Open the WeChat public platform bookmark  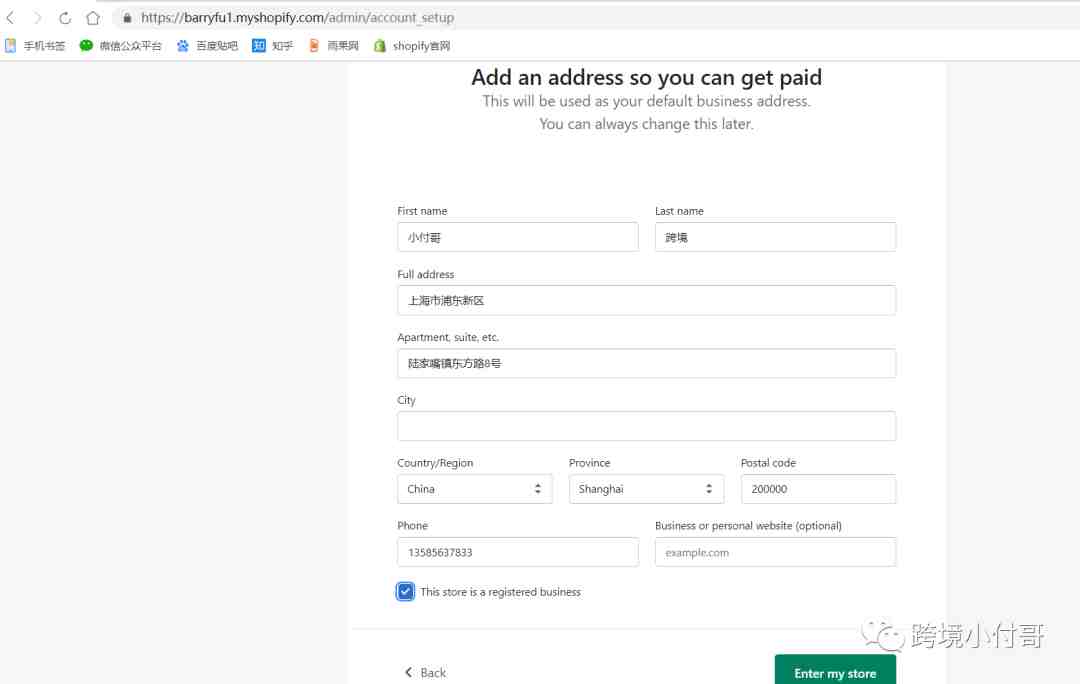pos(120,46)
